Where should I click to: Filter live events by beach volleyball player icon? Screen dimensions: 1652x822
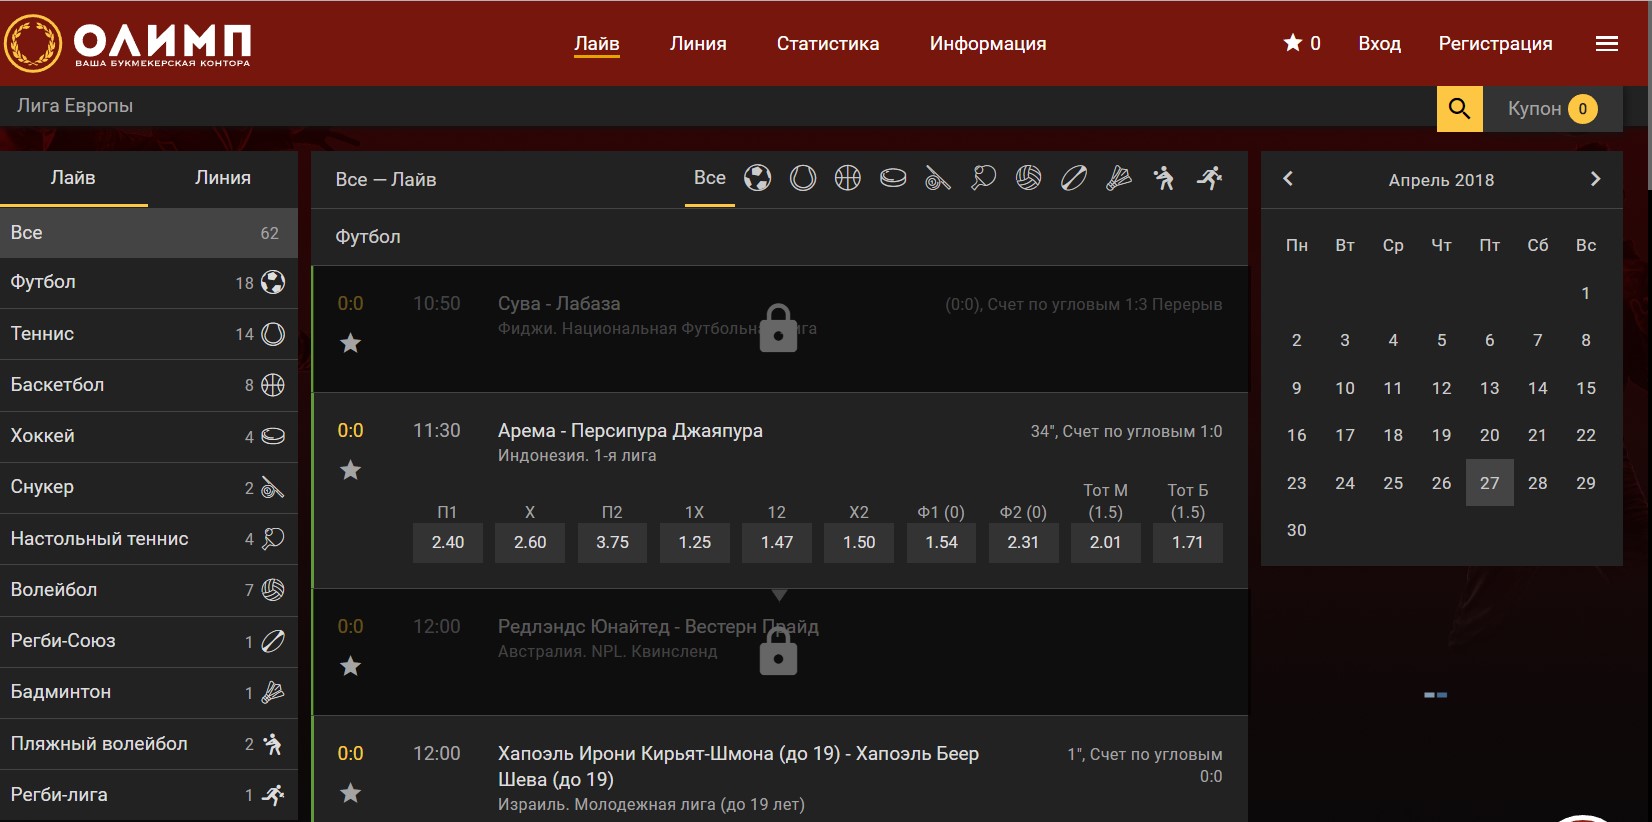pos(1164,178)
